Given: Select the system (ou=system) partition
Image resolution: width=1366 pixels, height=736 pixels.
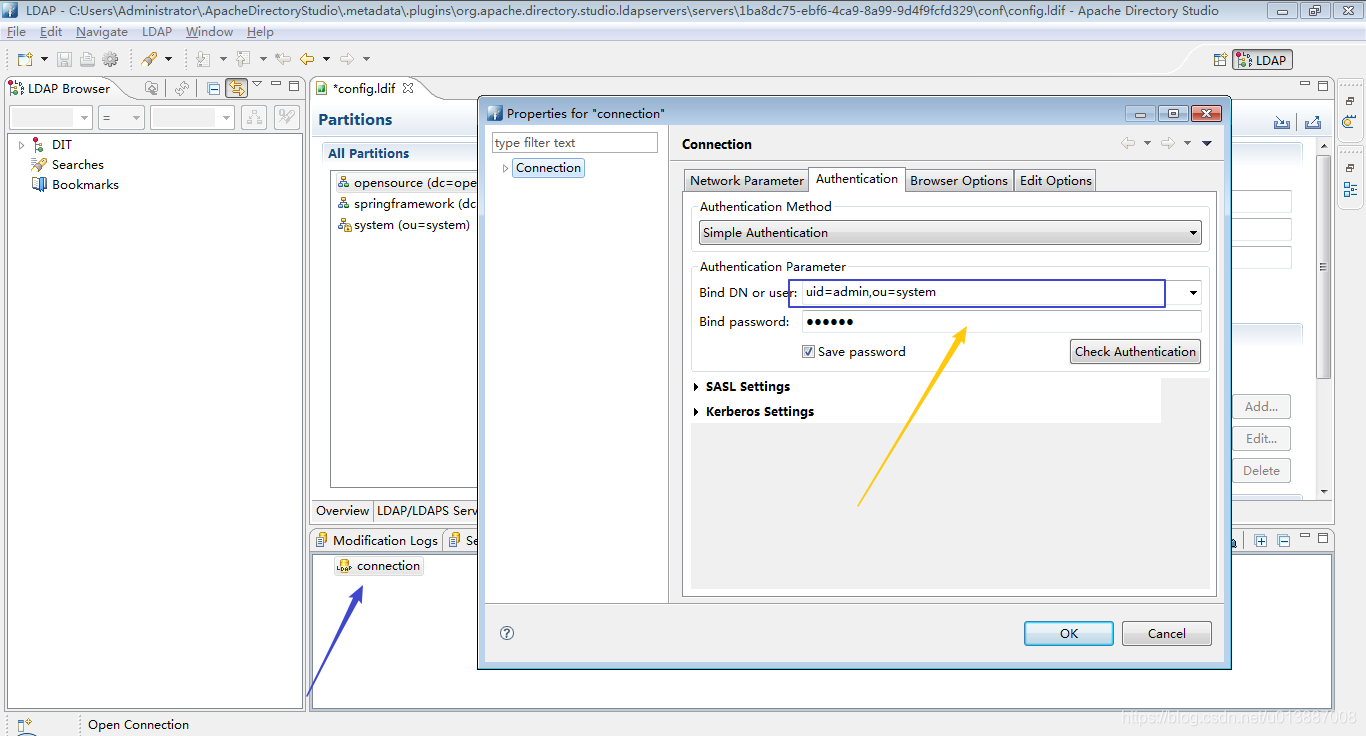Looking at the screenshot, I should click(403, 225).
